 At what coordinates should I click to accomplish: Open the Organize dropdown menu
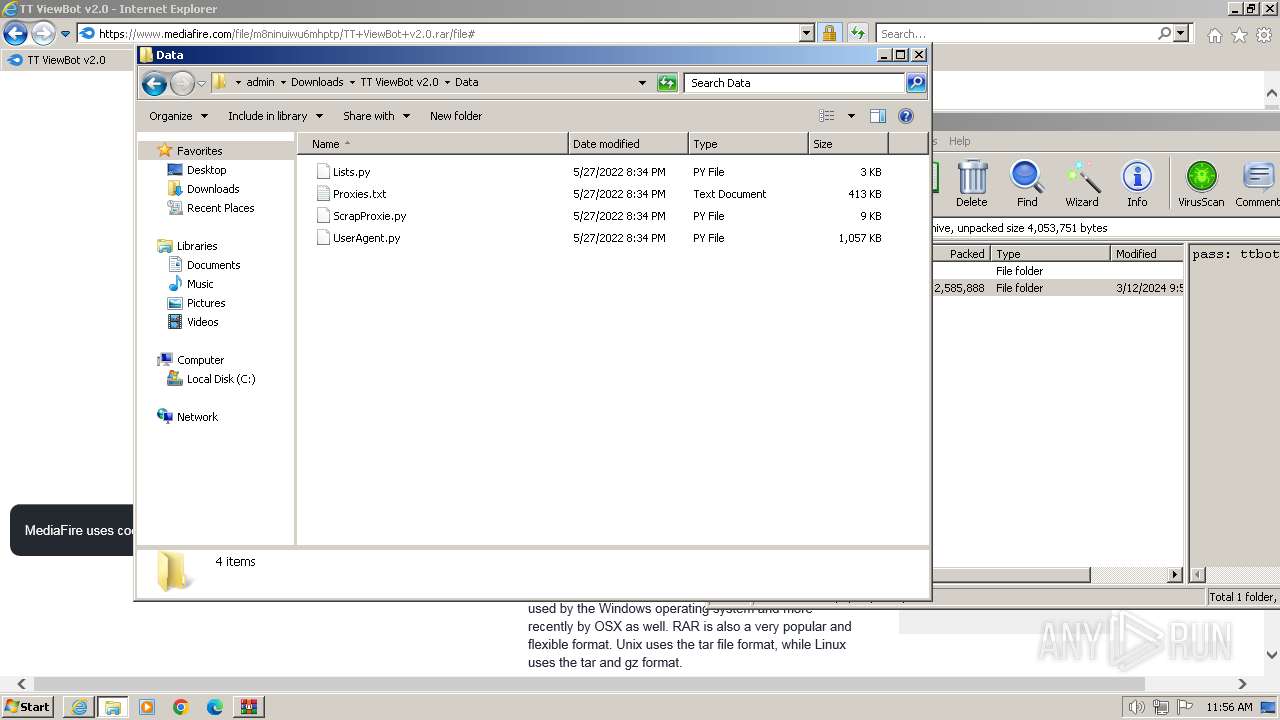179,116
